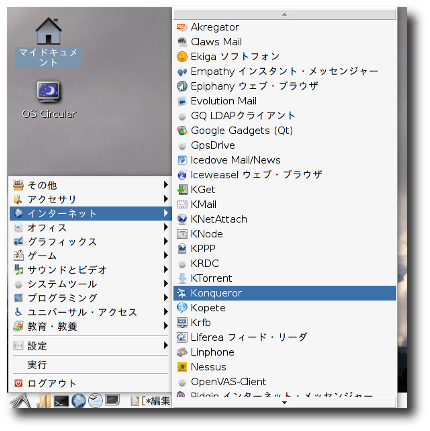The width and height of the screenshot is (430, 431).
Task: Click the Claws Mail icon
Action: [182, 42]
